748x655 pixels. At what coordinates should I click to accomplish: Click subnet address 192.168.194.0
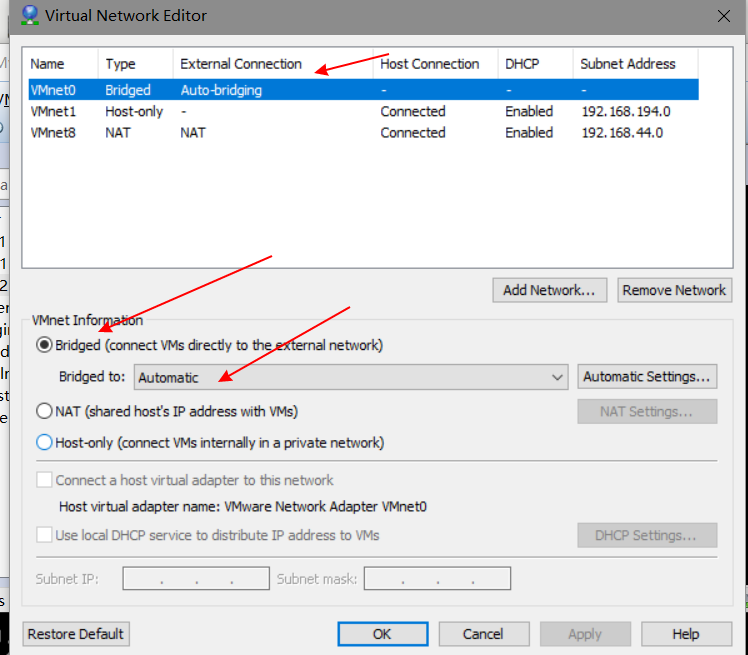(626, 111)
